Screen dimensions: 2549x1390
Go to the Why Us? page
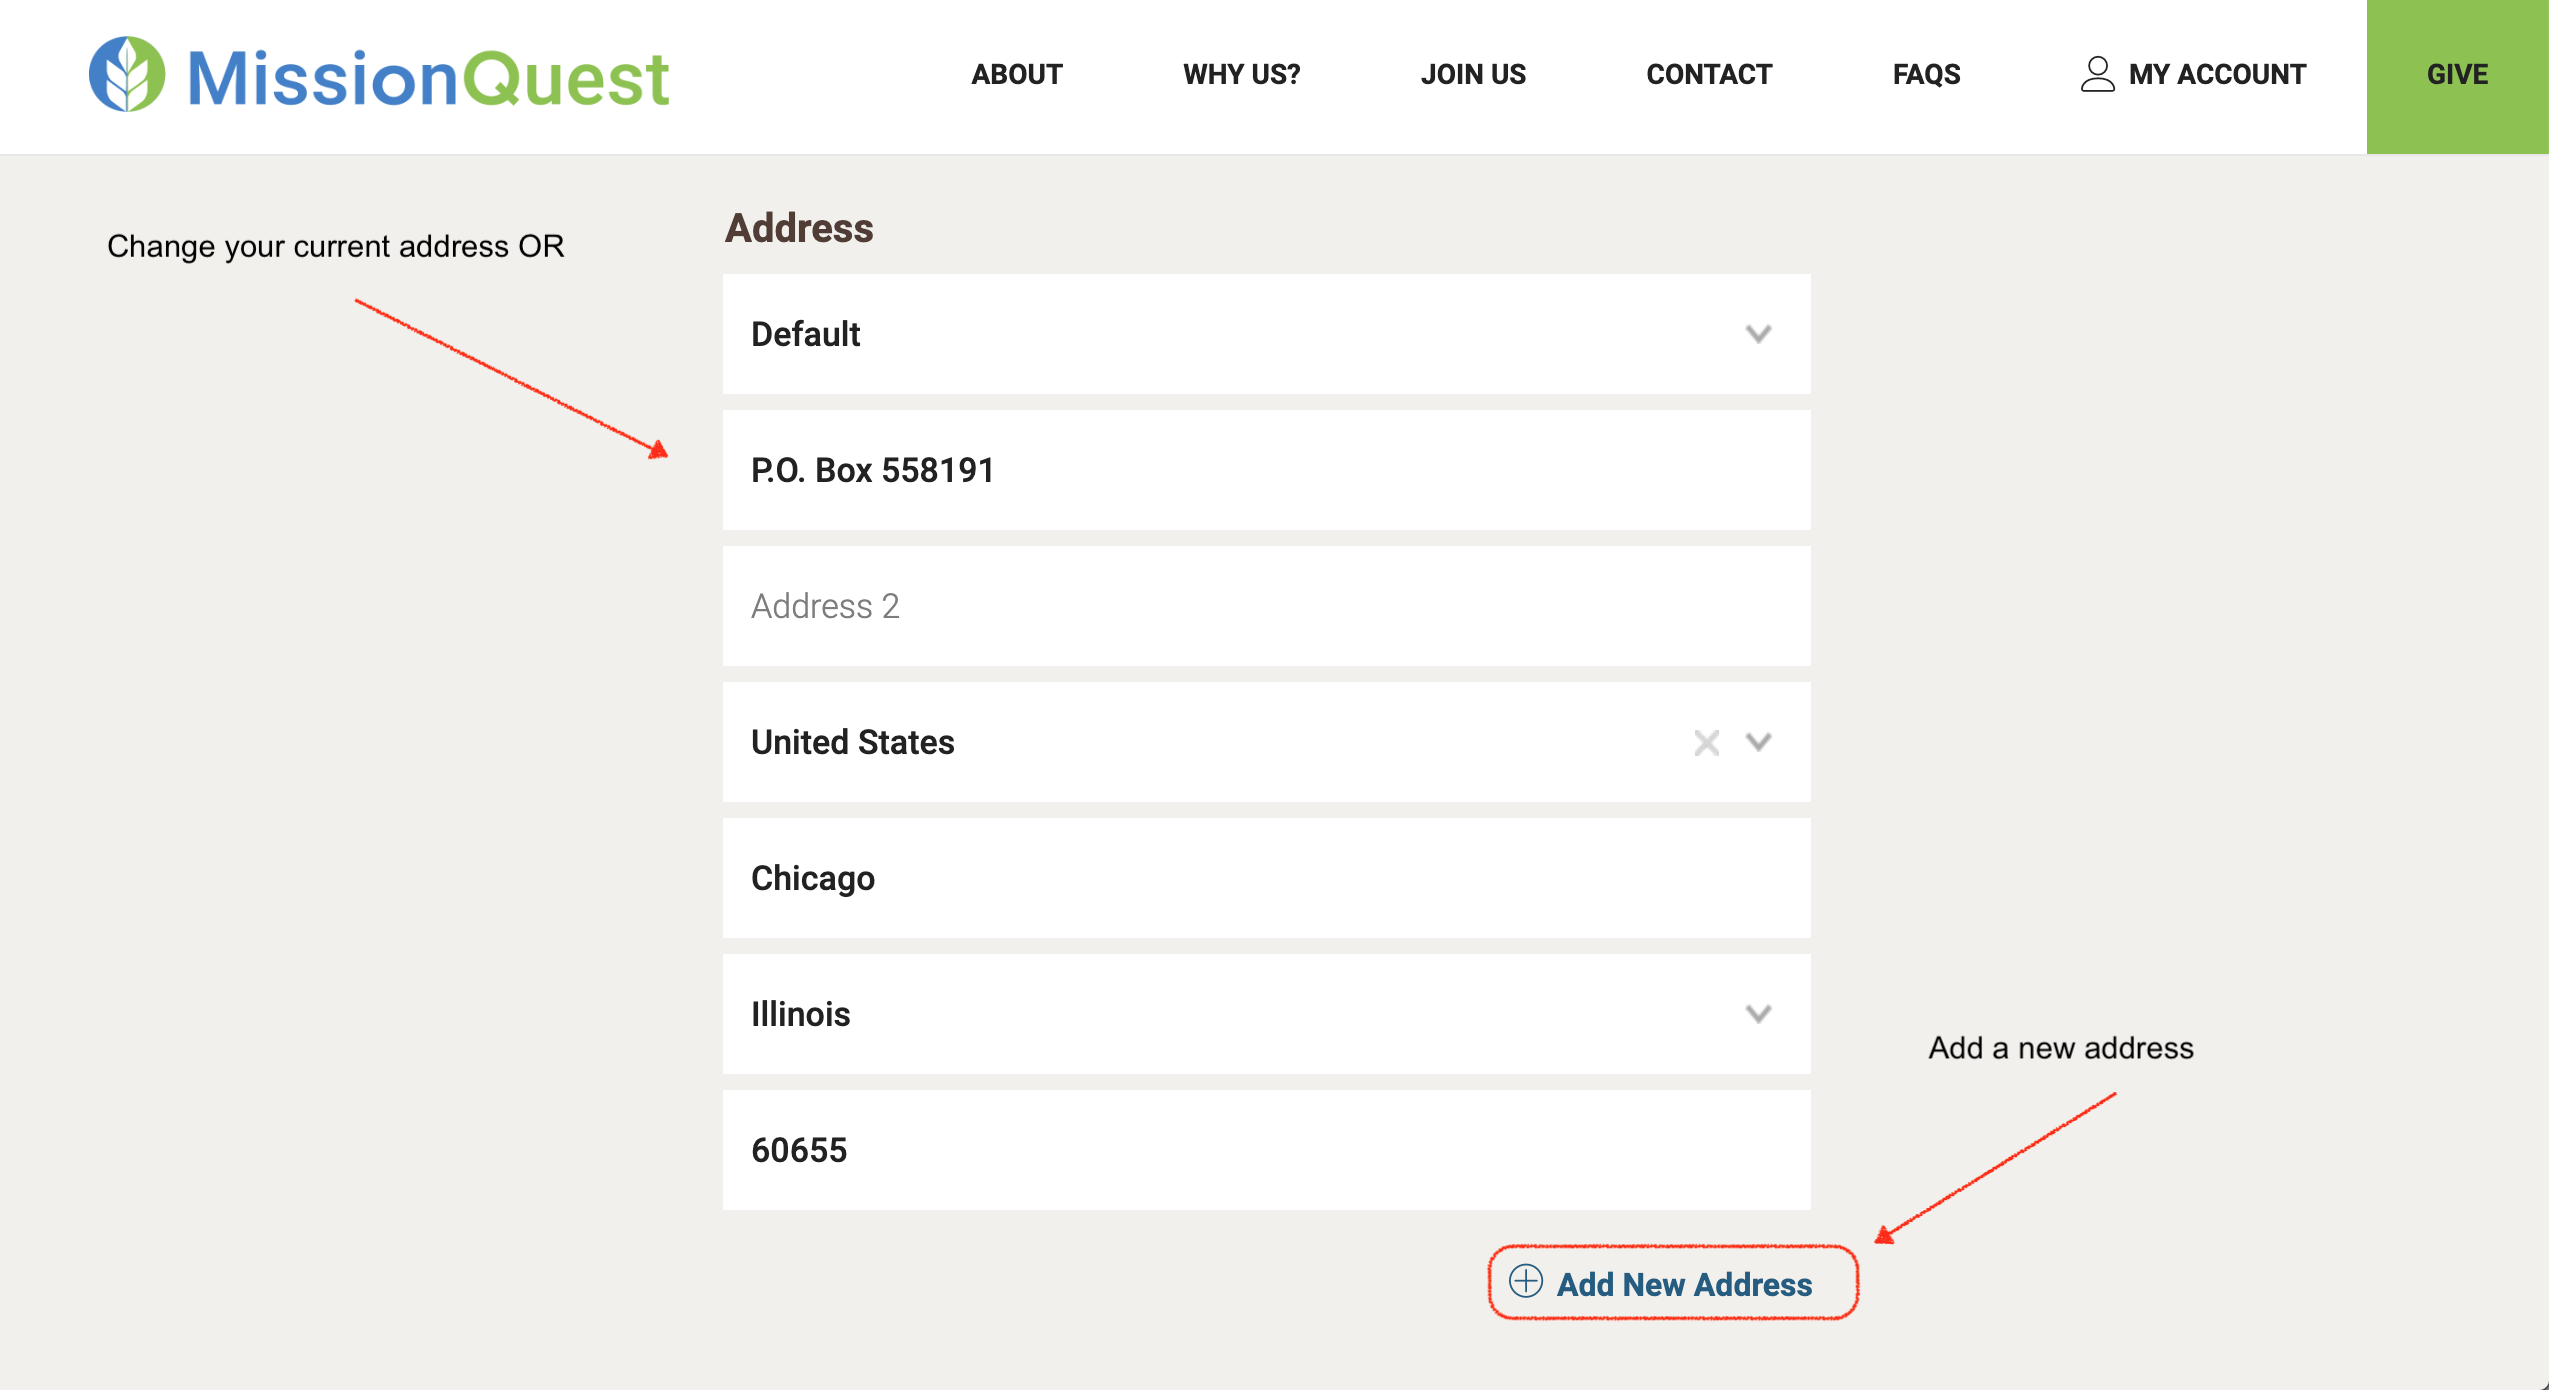pyautogui.click(x=1241, y=74)
